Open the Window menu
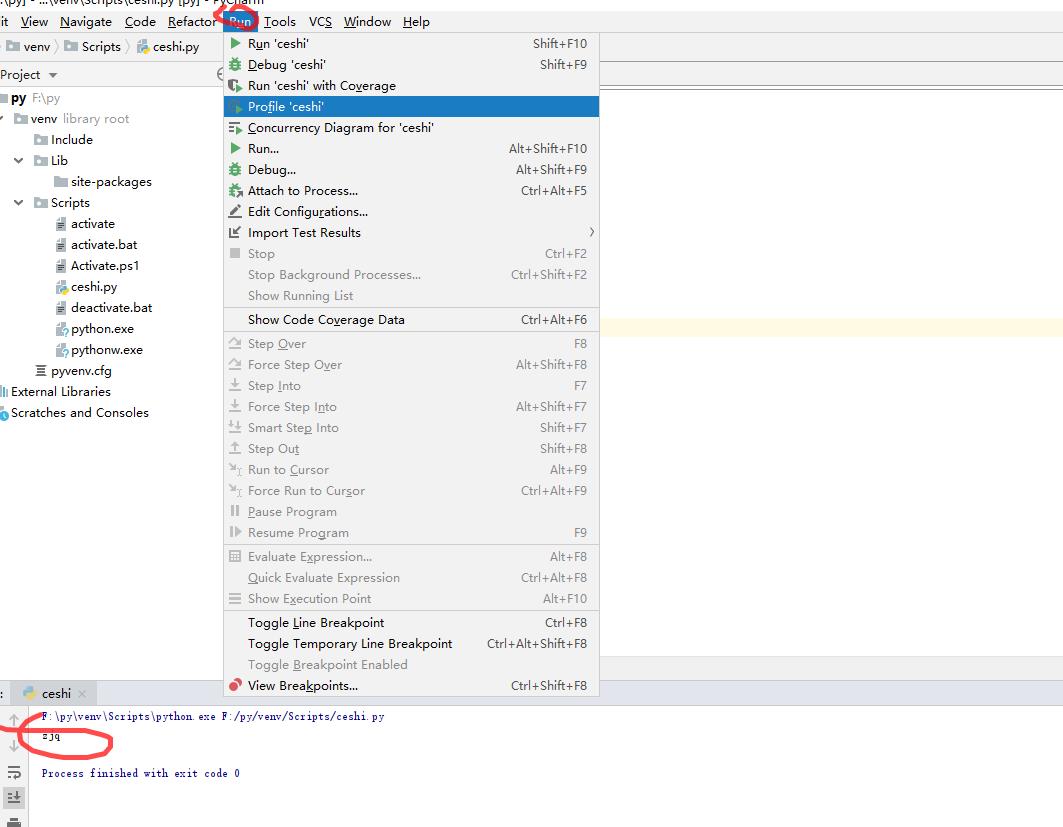 [x=367, y=22]
